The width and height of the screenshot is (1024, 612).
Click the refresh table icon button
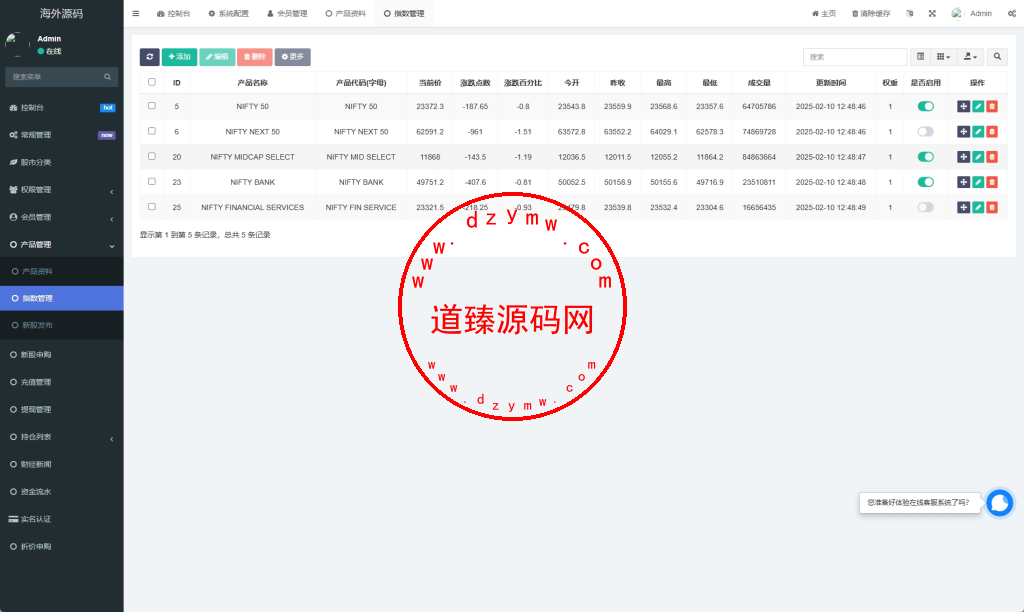click(150, 57)
